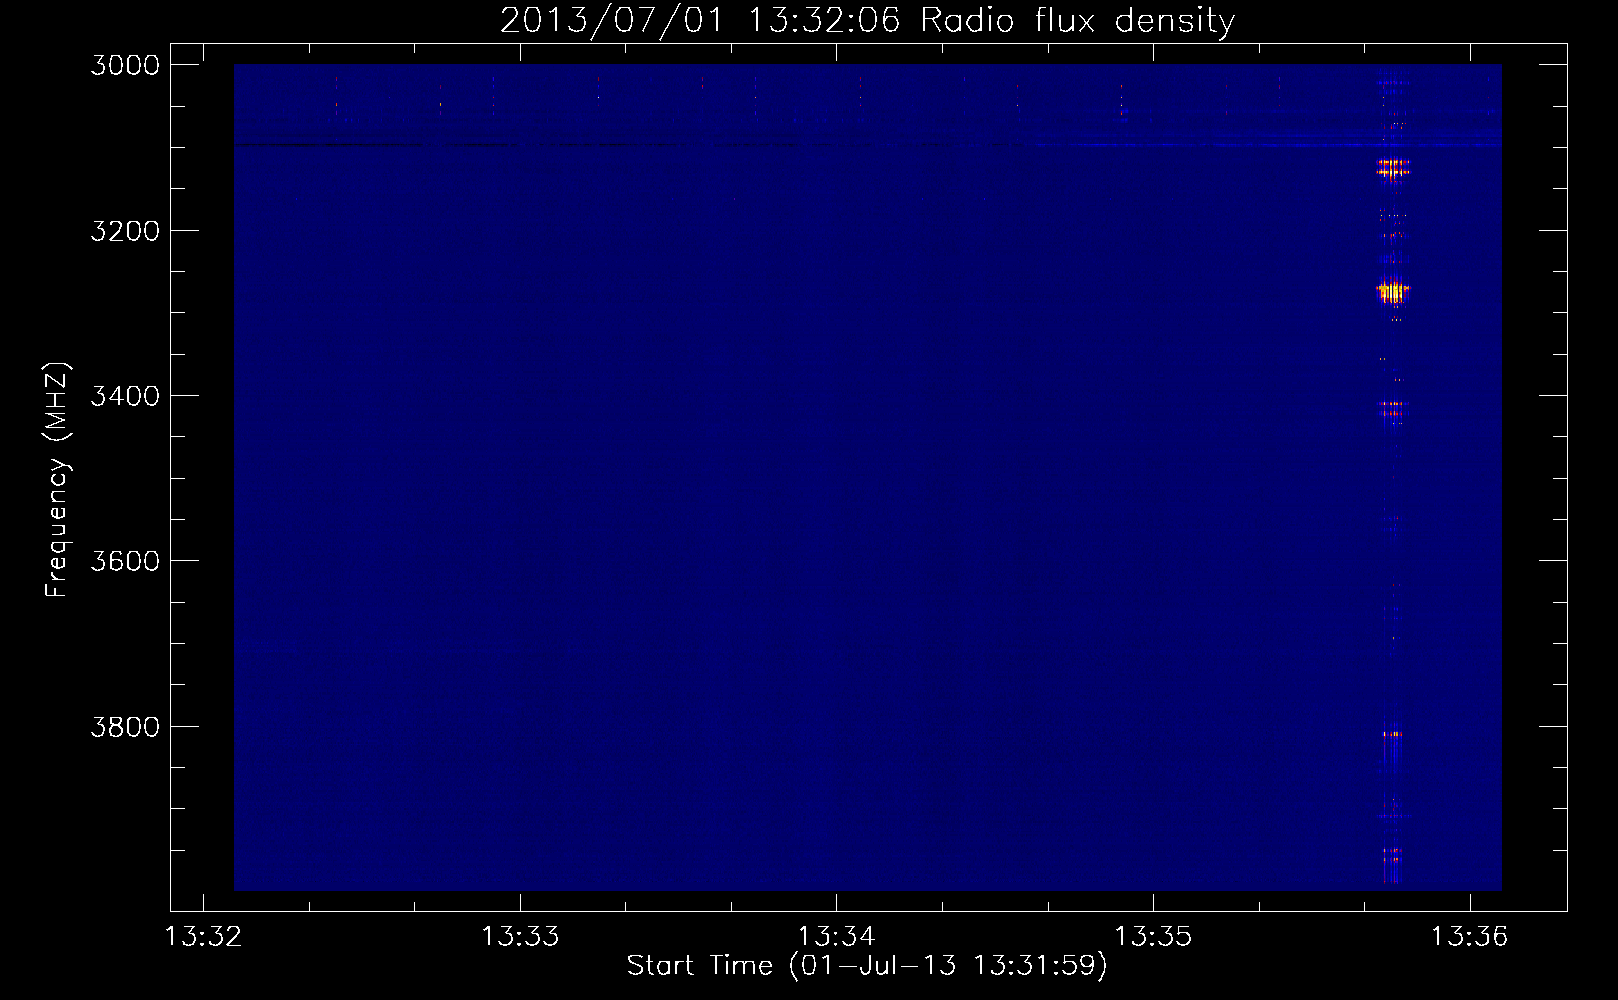The width and height of the screenshot is (1618, 1000).
Task: Click the bright burst feature near 3120 MHz
Action: pos(1392,167)
